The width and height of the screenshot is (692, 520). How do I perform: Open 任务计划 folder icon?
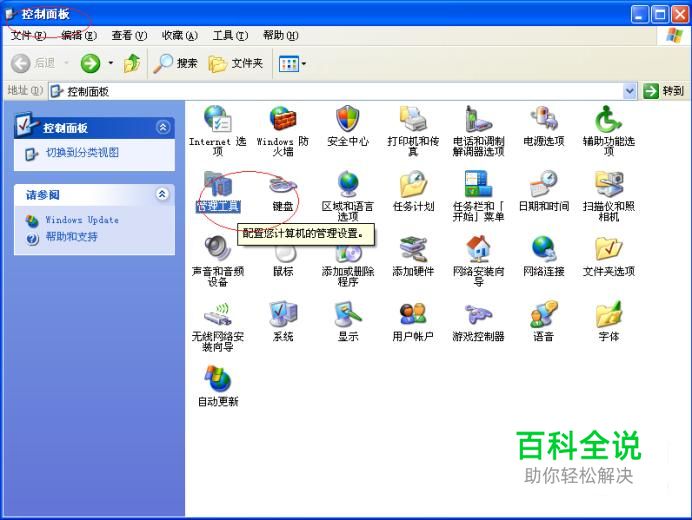(413, 184)
